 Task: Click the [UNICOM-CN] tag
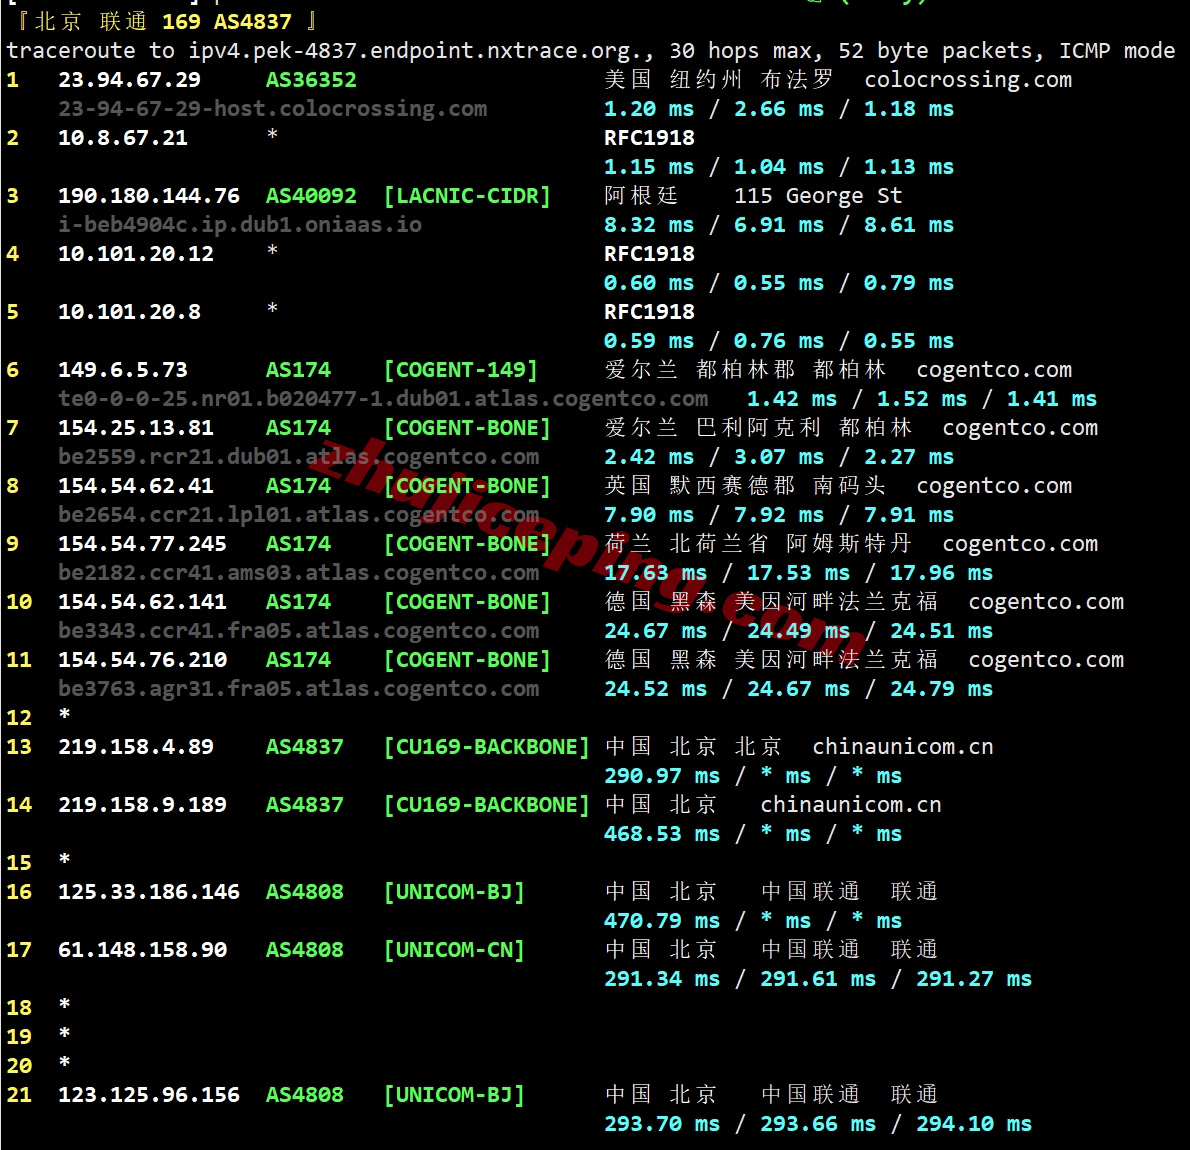pos(454,950)
